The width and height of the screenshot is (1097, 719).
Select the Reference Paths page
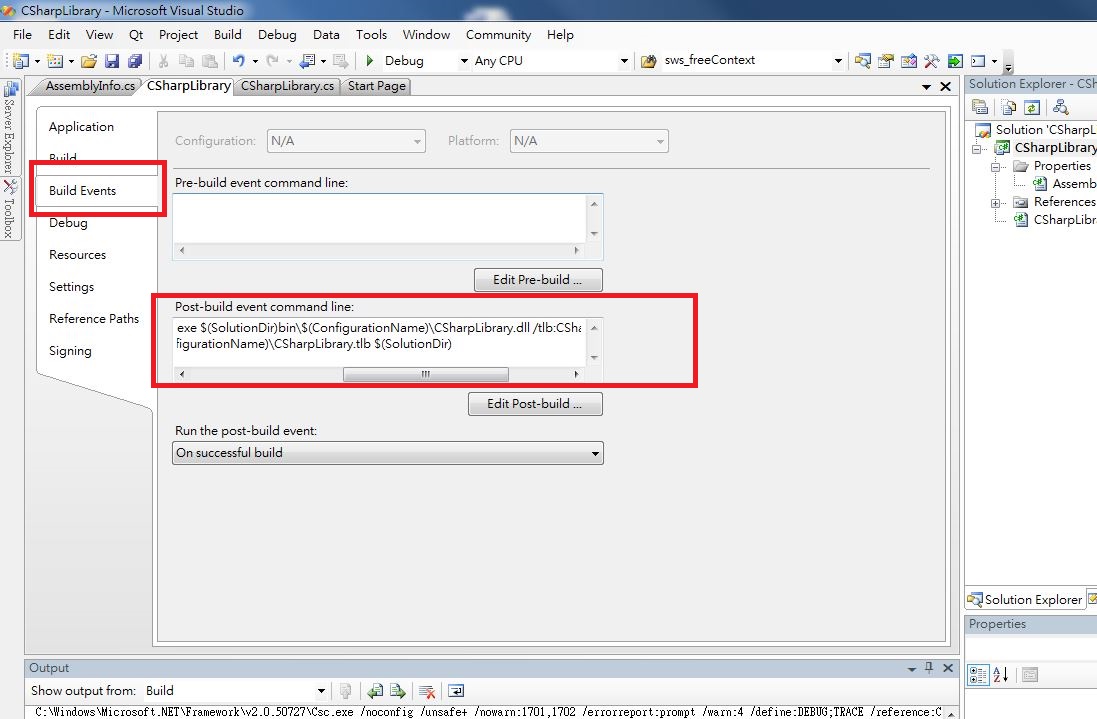click(x=94, y=318)
